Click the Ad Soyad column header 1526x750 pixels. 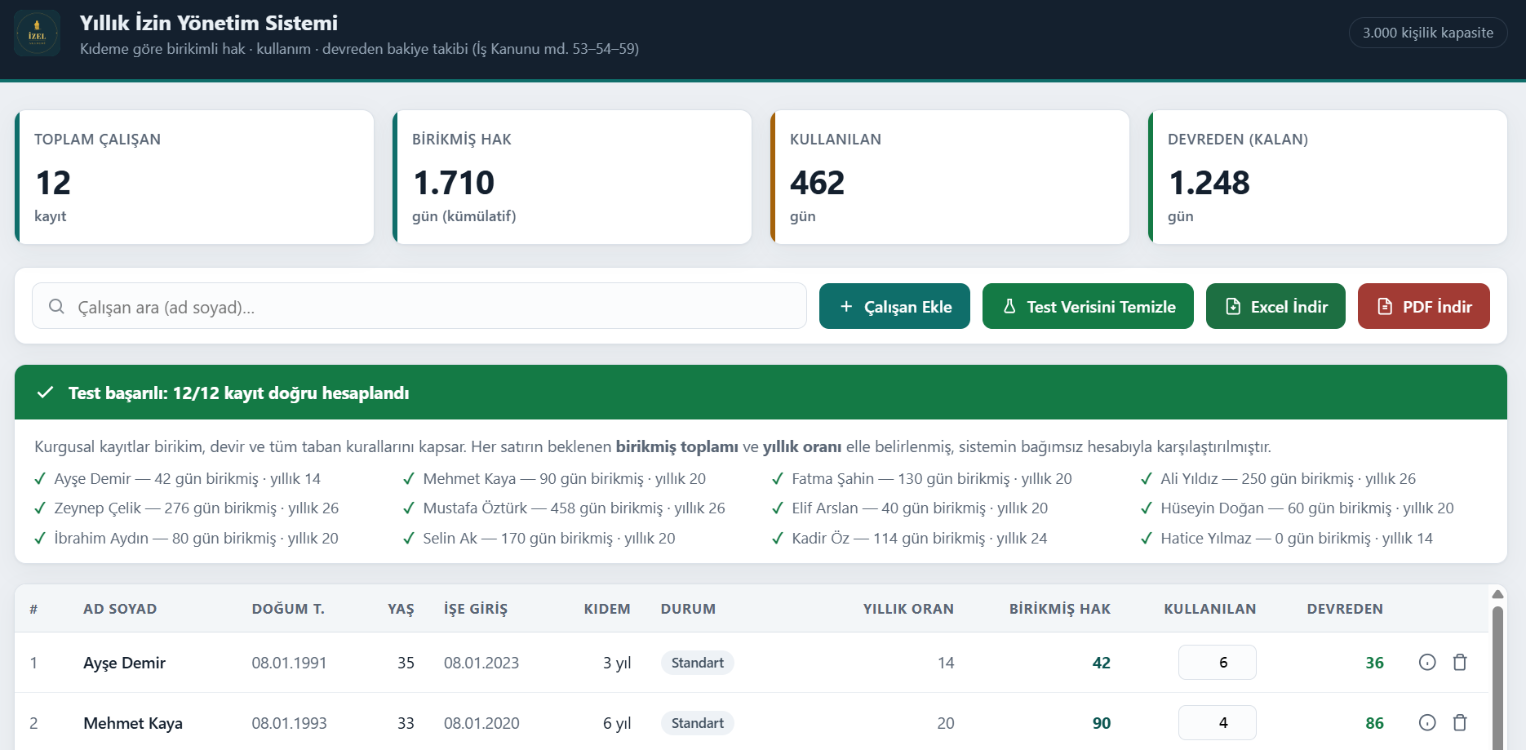click(x=120, y=609)
